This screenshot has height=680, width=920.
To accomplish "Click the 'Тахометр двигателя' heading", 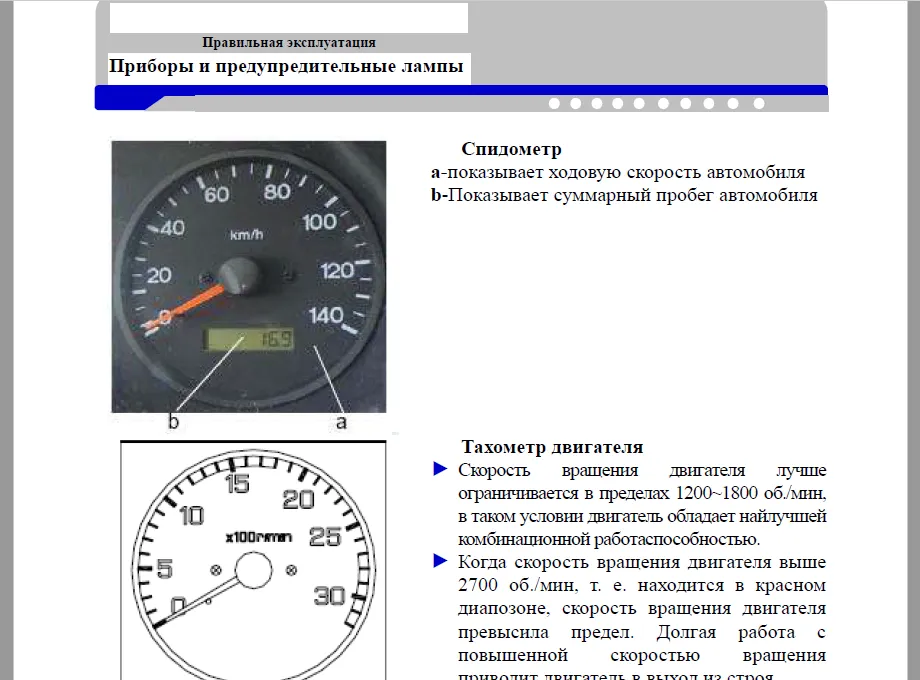I will (x=552, y=447).
